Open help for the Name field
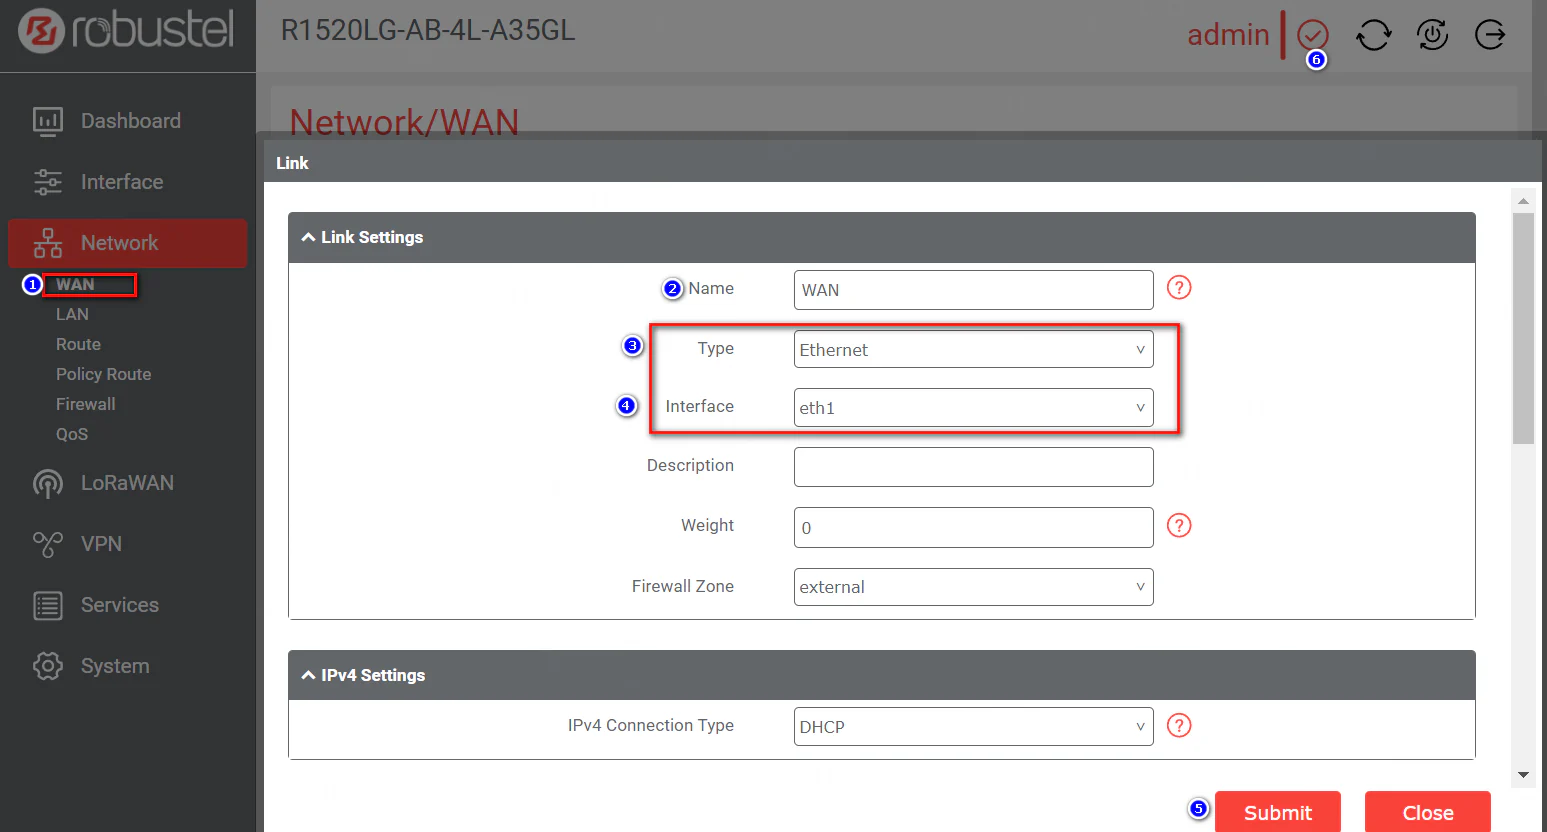Viewport: 1547px width, 832px height. (1179, 288)
